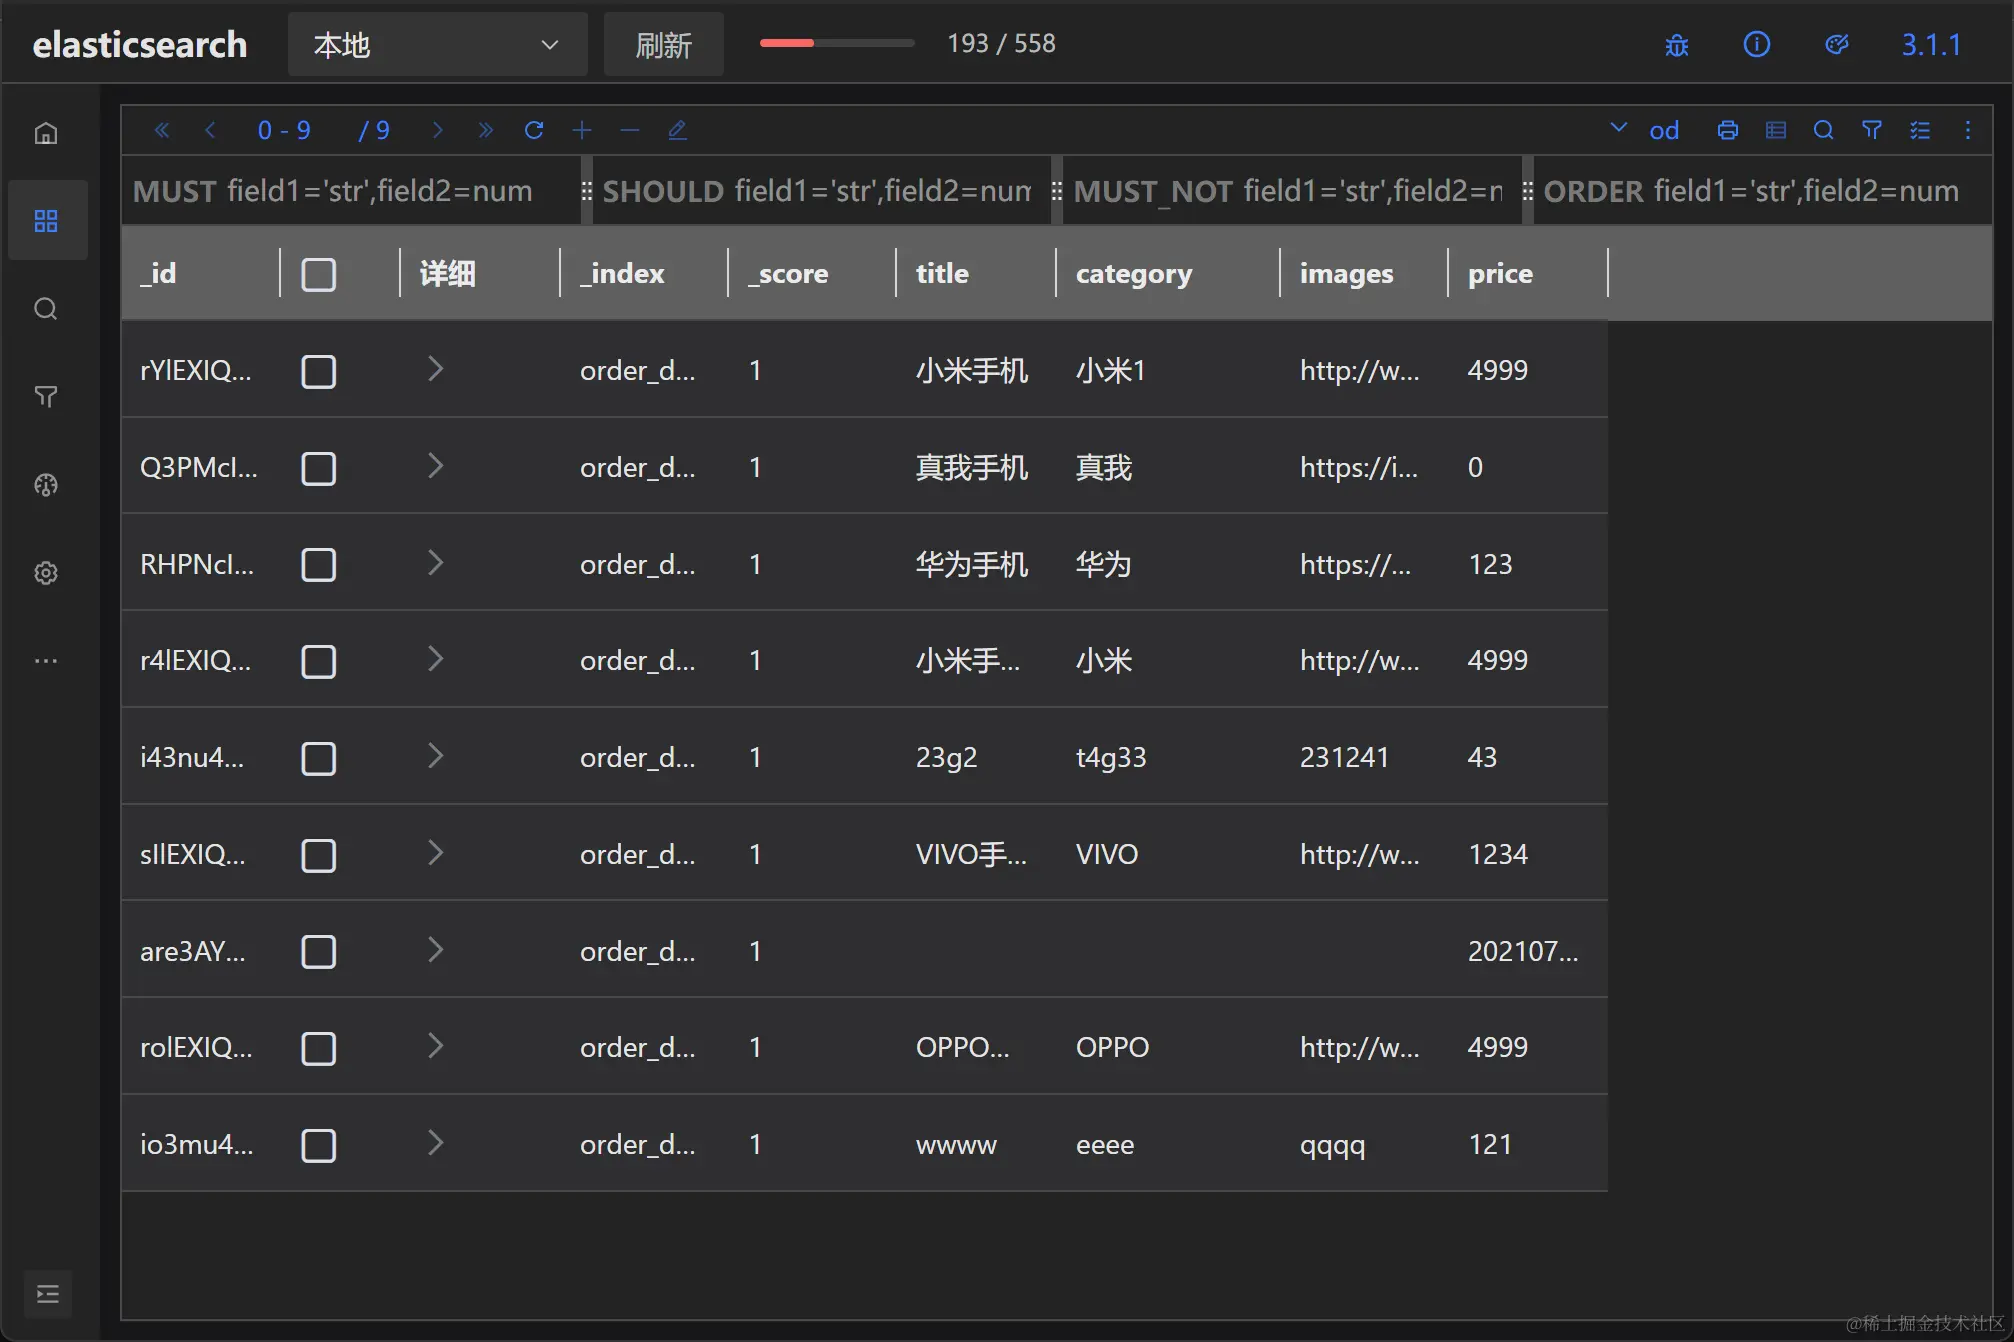Image resolution: width=2014 pixels, height=1342 pixels.
Task: Select the Filter tool in the left sidebar
Action: pyautogui.click(x=46, y=397)
